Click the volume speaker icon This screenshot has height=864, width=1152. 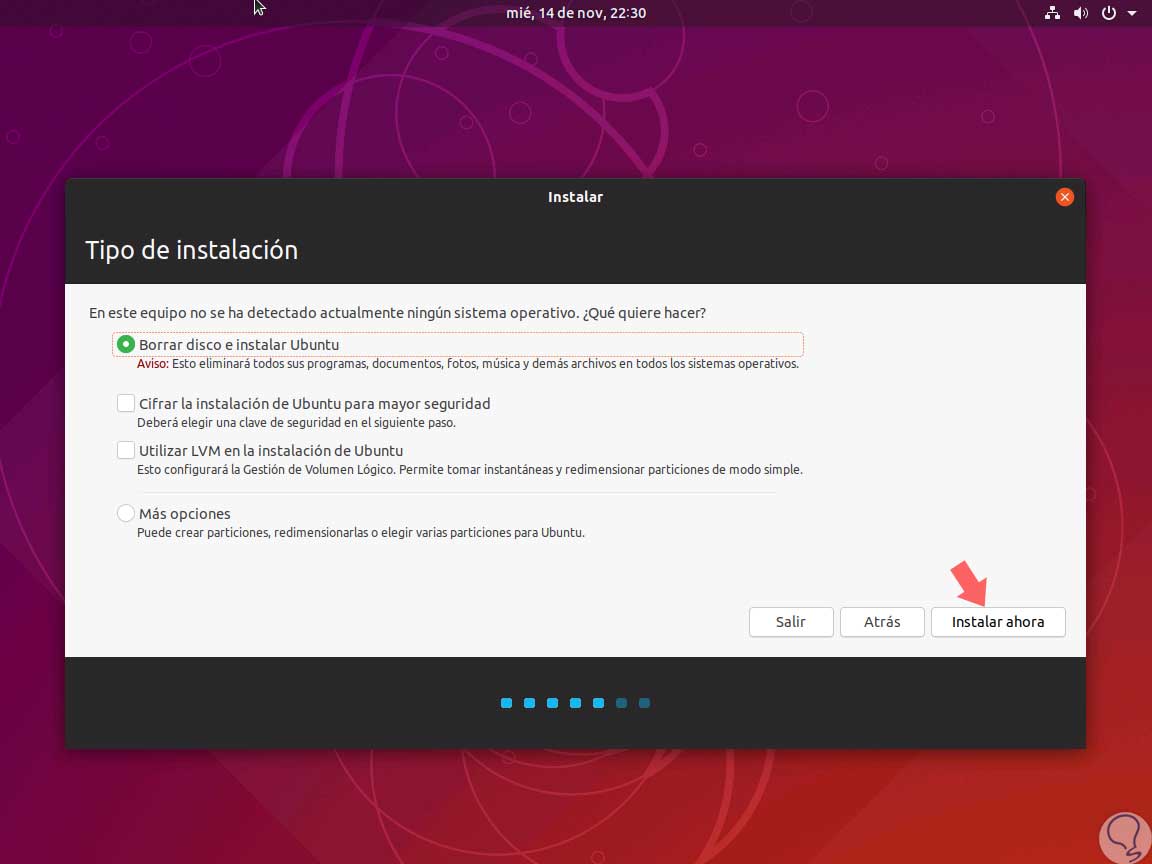1080,12
